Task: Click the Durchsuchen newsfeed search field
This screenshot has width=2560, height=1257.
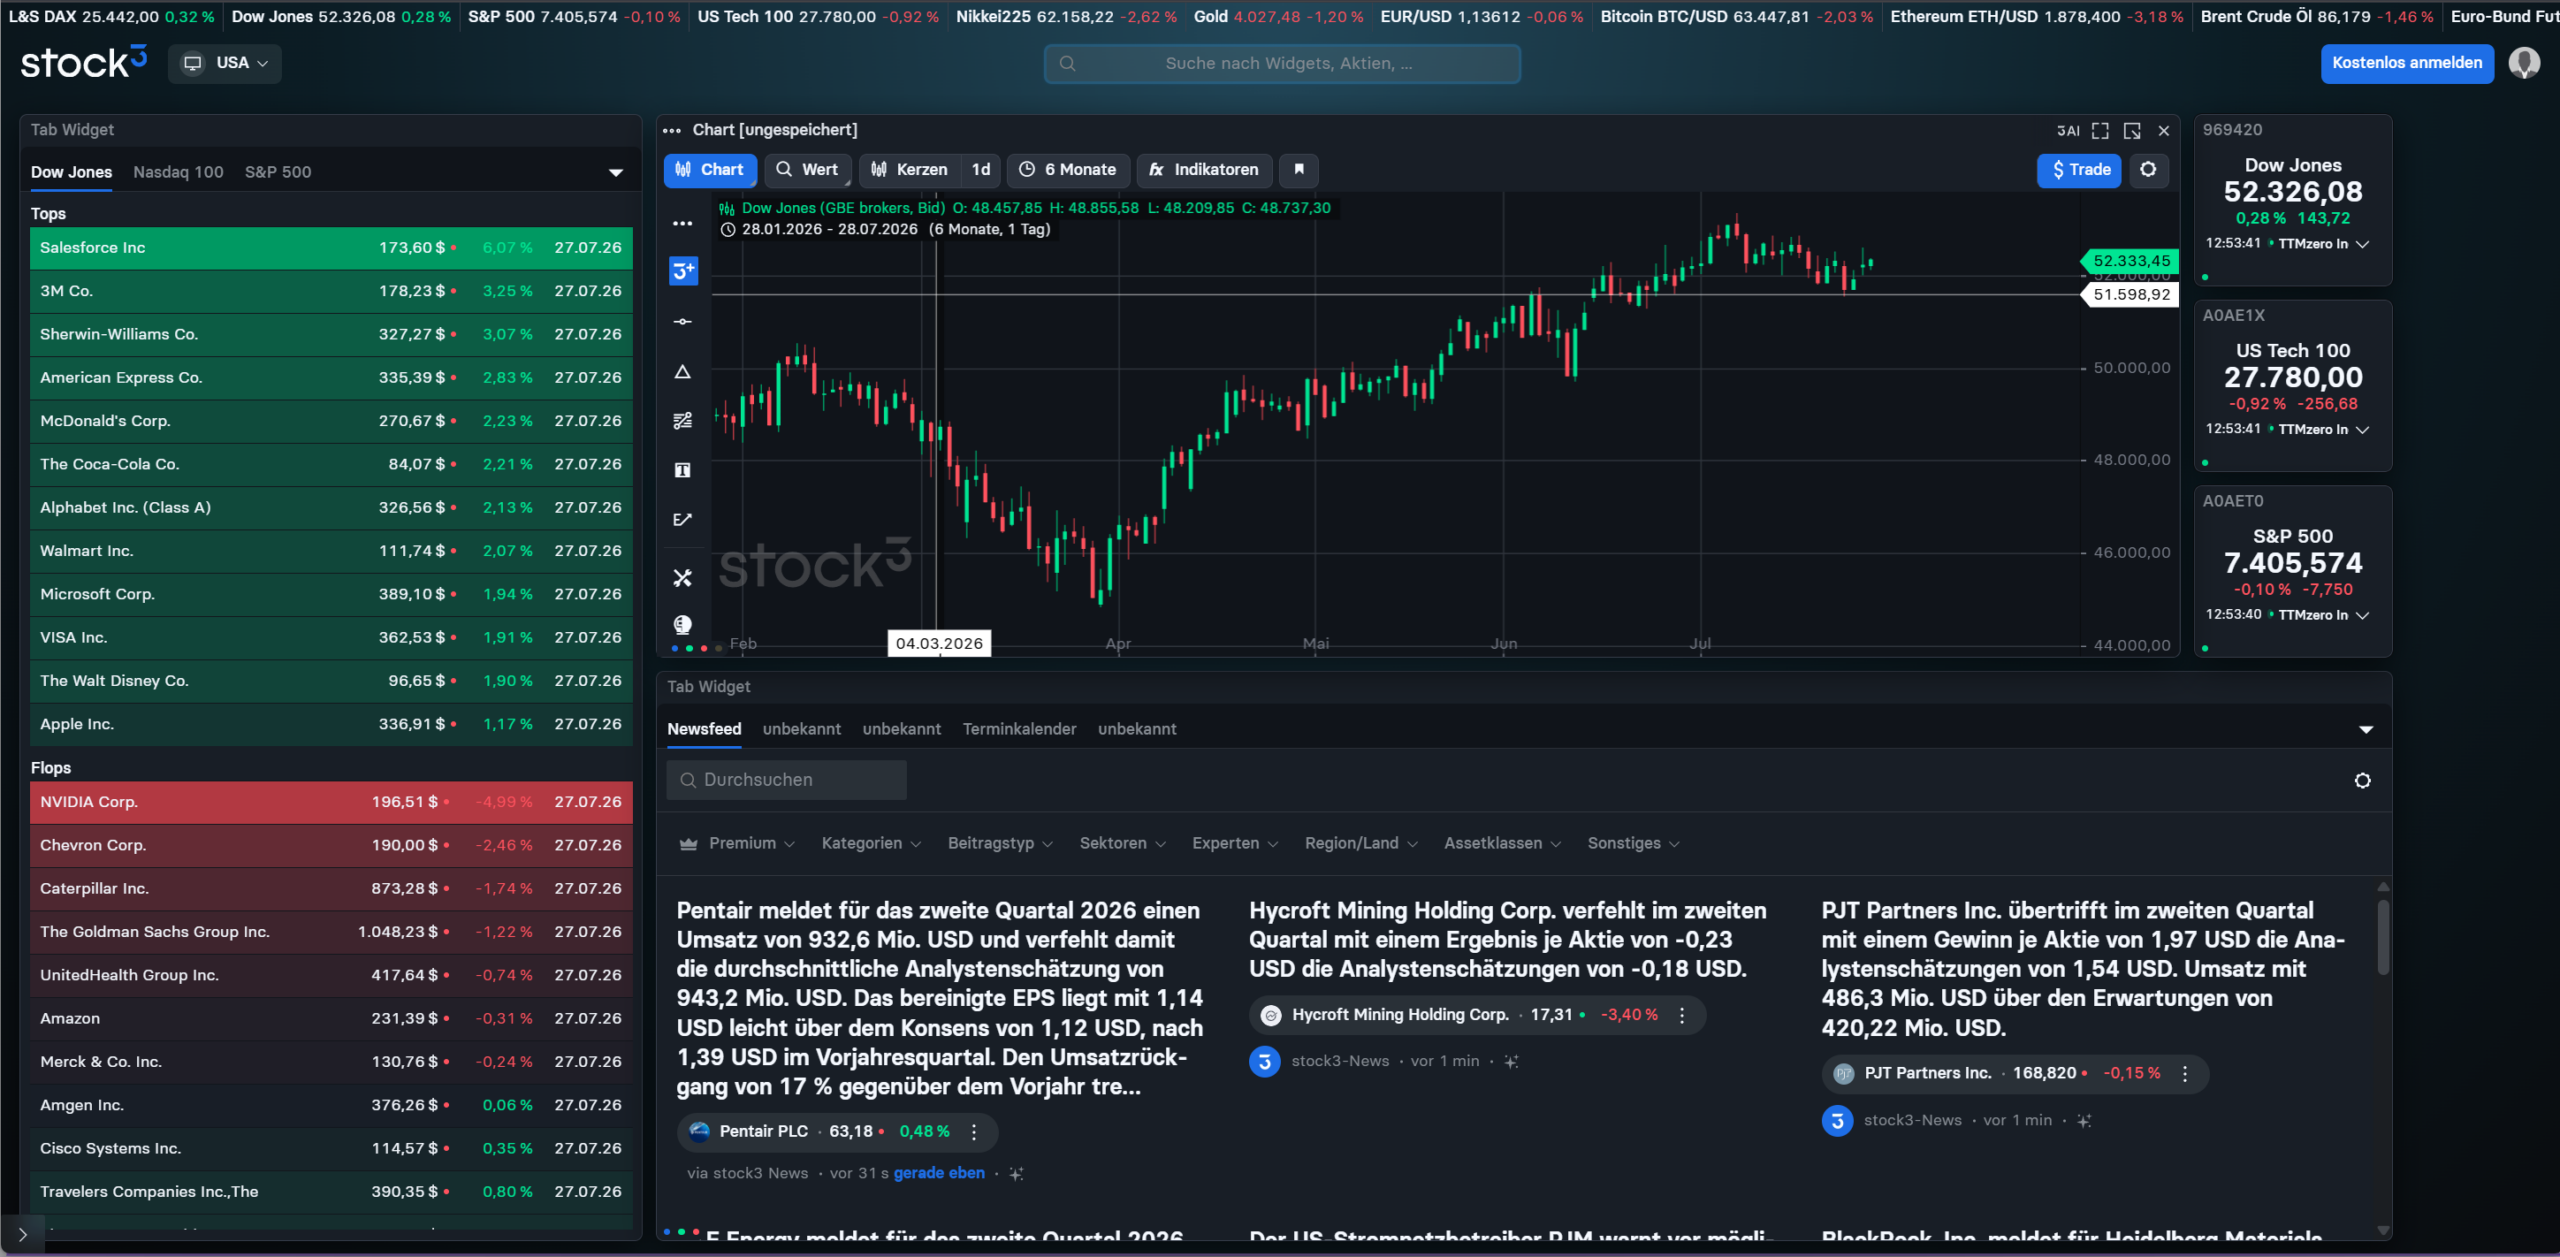Action: [x=786, y=780]
